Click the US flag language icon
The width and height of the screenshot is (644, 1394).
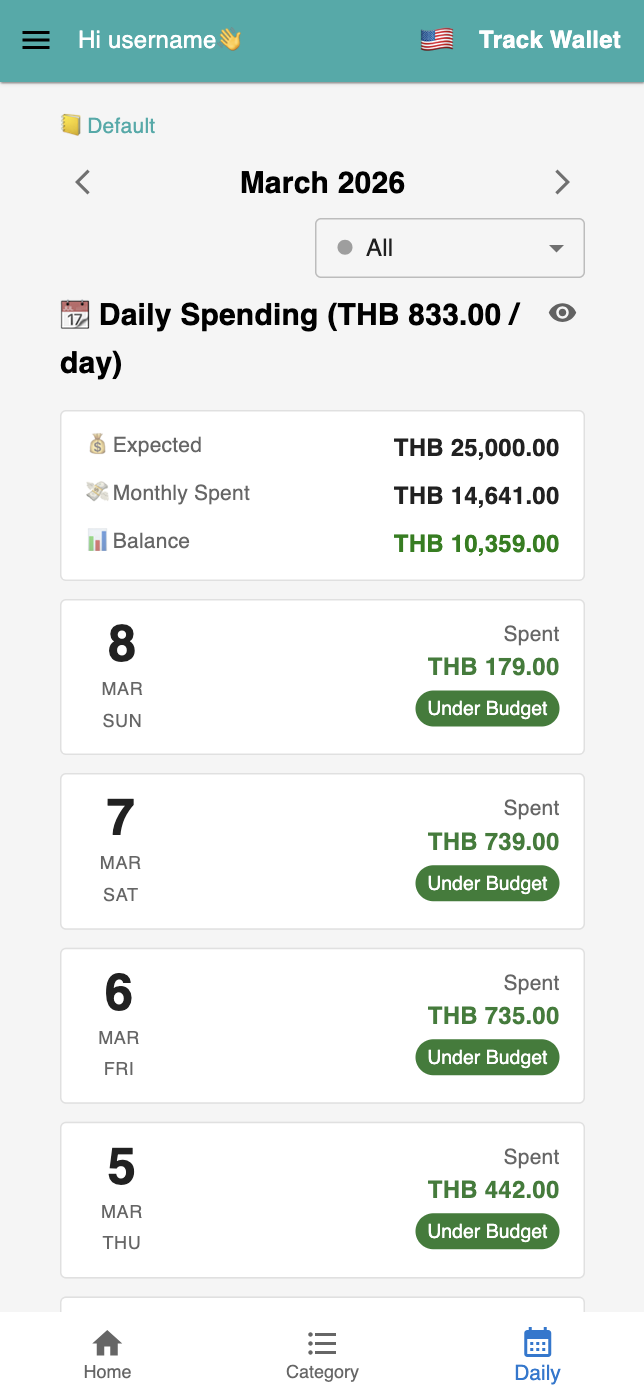(437, 40)
